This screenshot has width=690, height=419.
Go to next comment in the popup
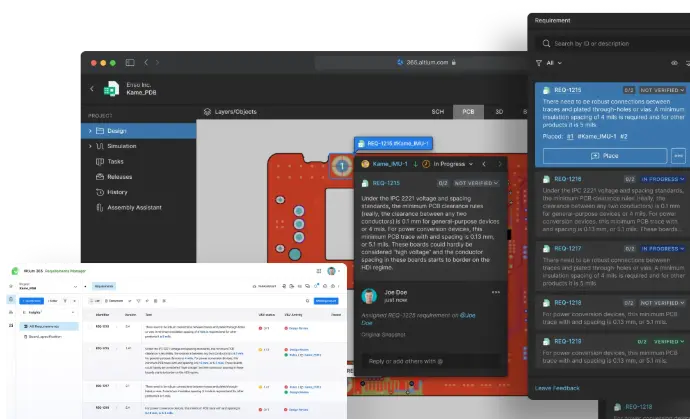(x=499, y=164)
